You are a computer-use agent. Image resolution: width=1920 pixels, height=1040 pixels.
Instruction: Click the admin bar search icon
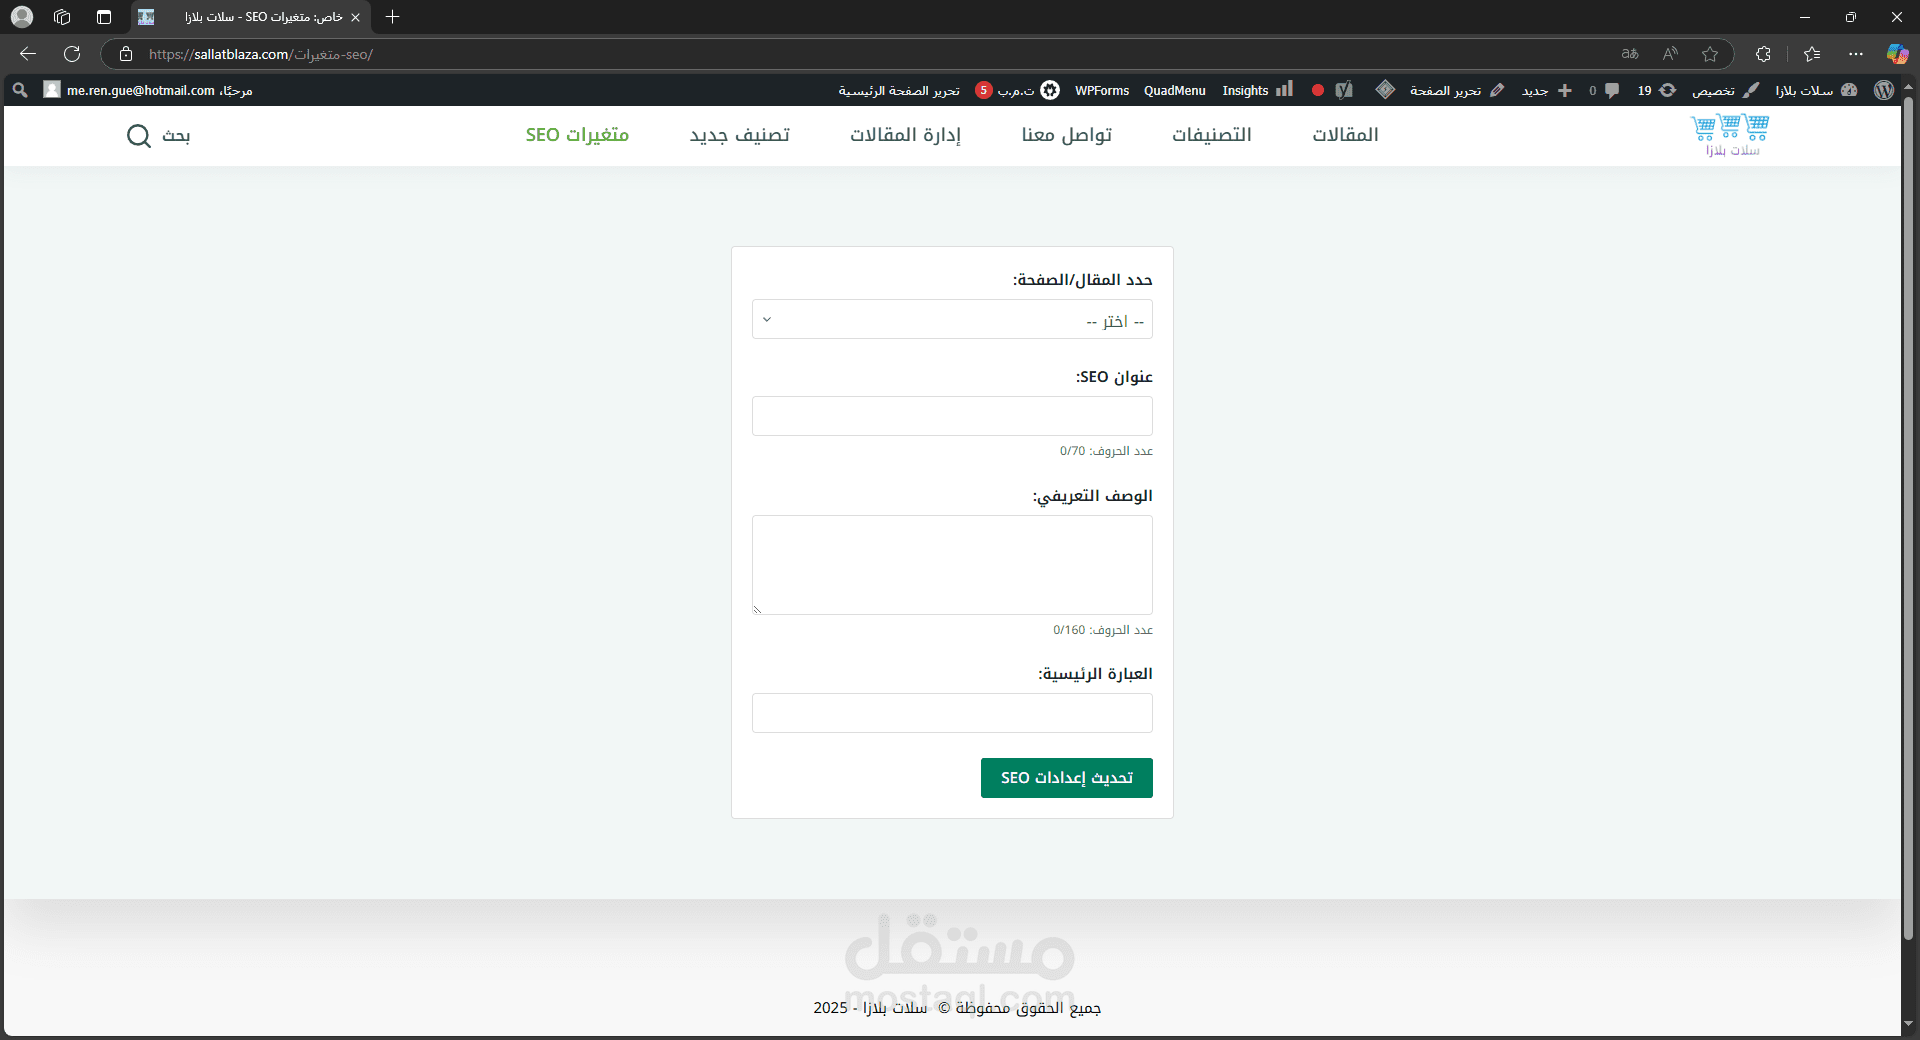pos(19,90)
